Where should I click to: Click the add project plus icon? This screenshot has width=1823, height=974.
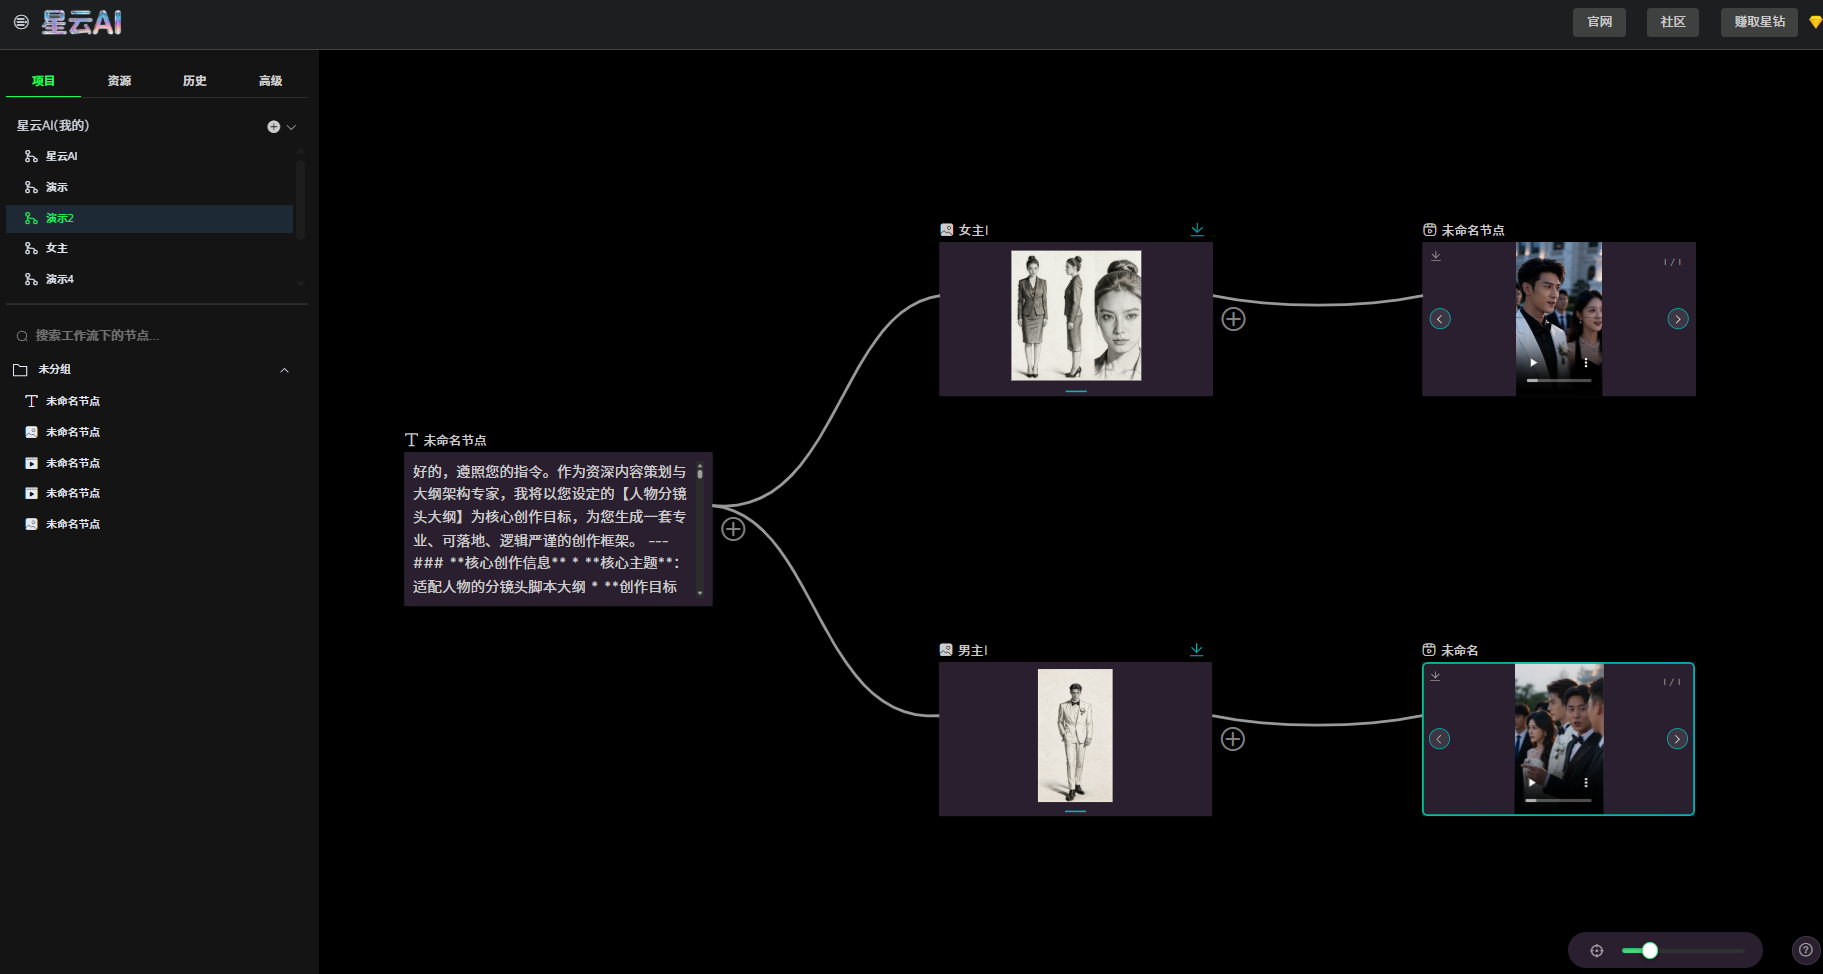click(273, 127)
